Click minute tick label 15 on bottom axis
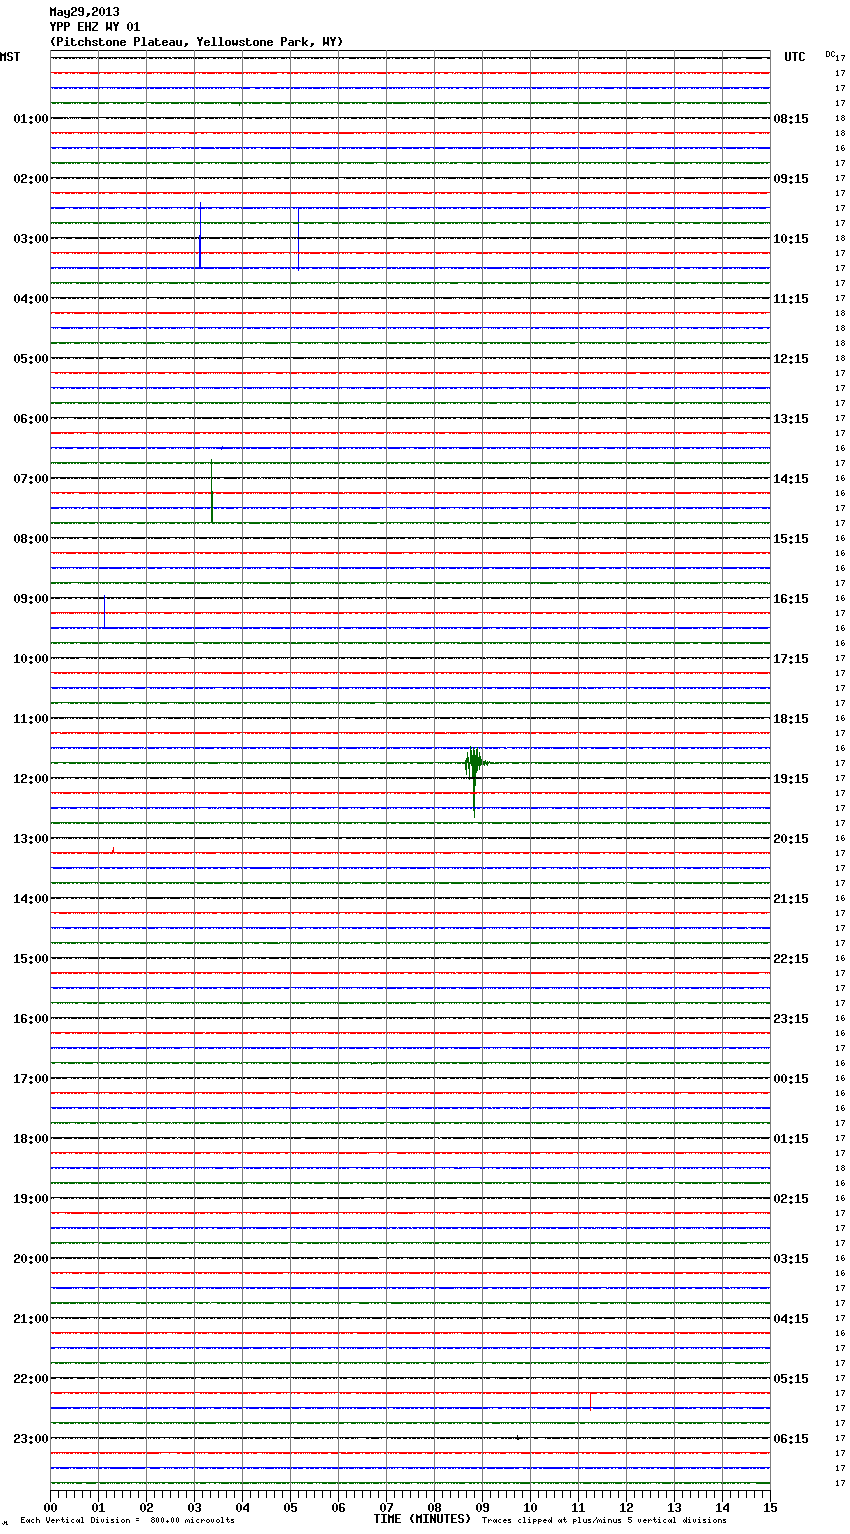This screenshot has width=850, height=1534. pos(770,1507)
